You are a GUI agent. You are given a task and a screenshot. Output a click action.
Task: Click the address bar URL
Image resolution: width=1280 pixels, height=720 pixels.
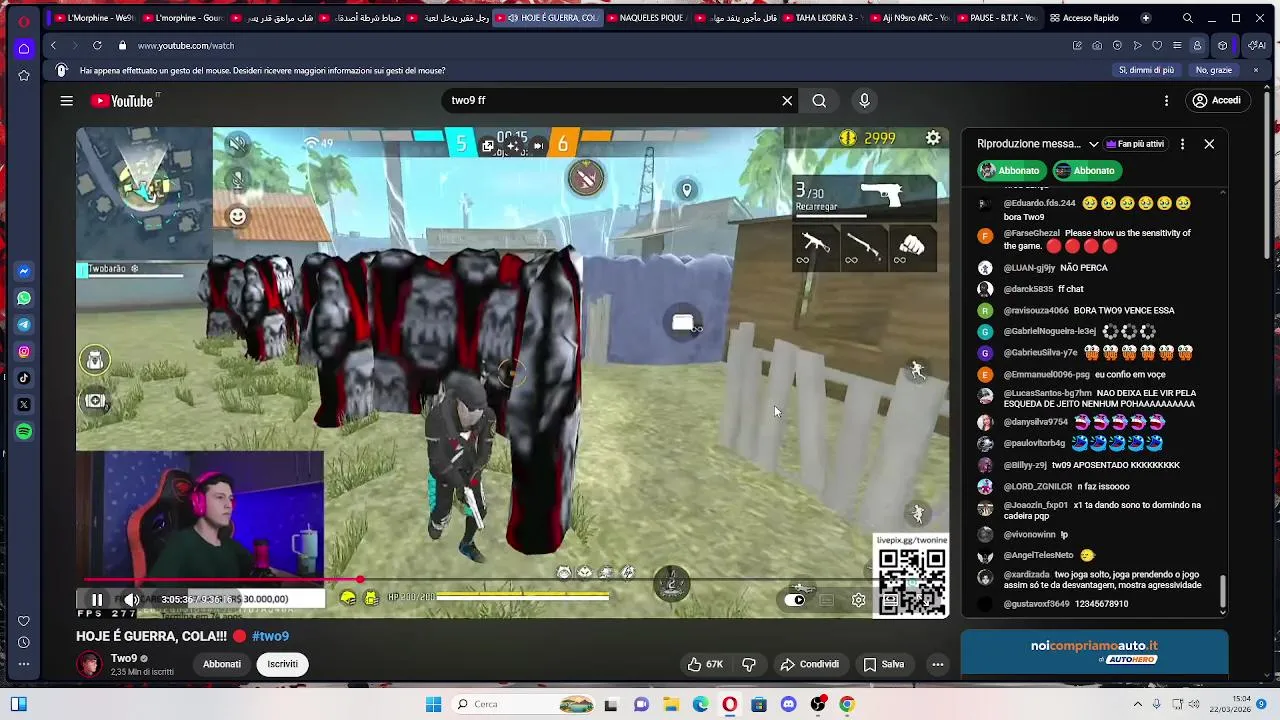186,46
